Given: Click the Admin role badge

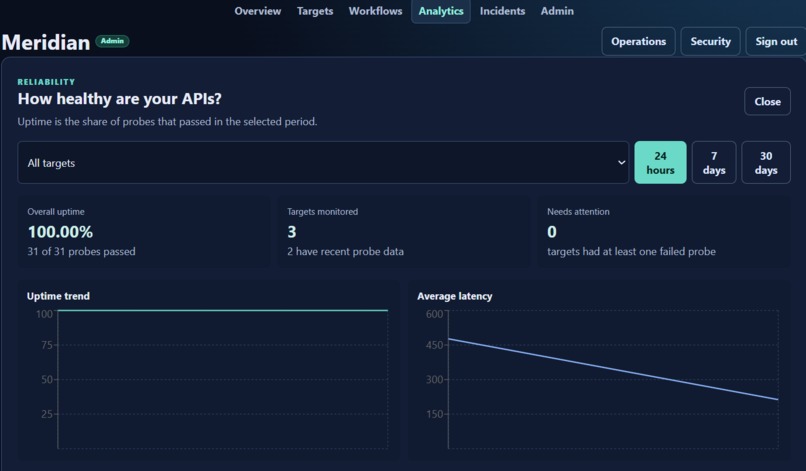Looking at the screenshot, I should coord(112,41).
